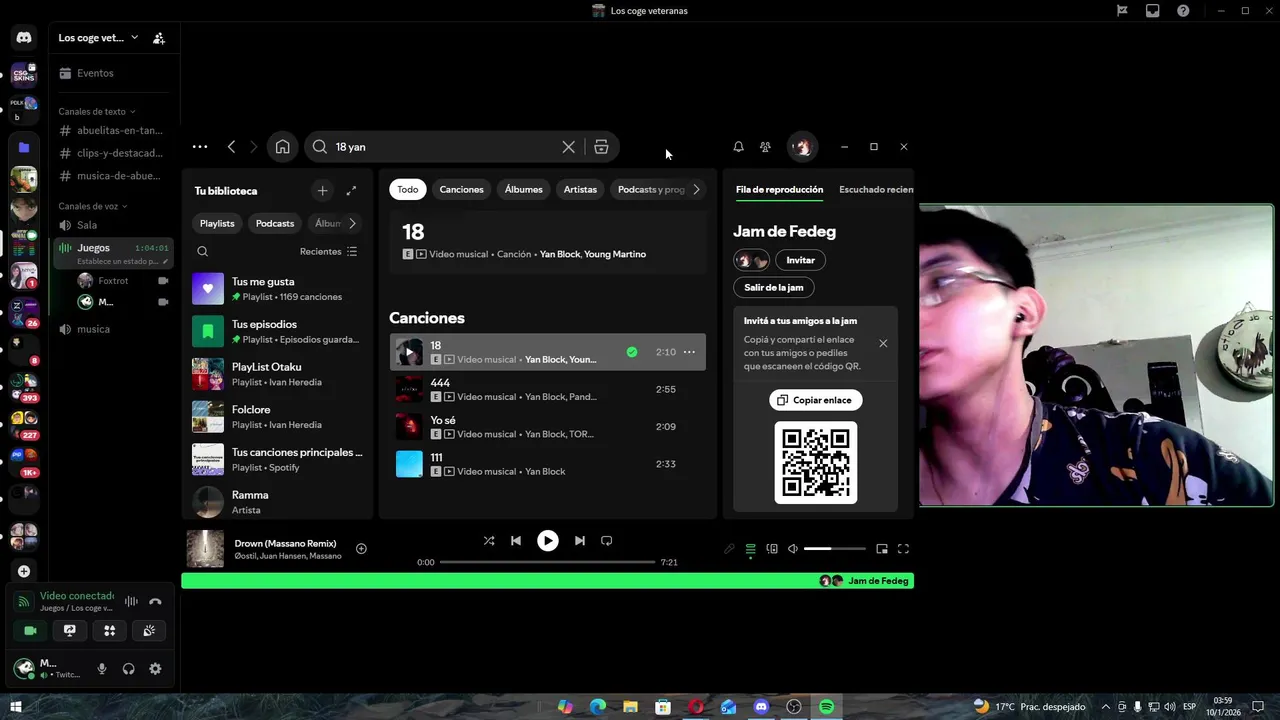The image size is (1280, 720).
Task: Open artist 'Ramma' in library
Action: pos(278,502)
